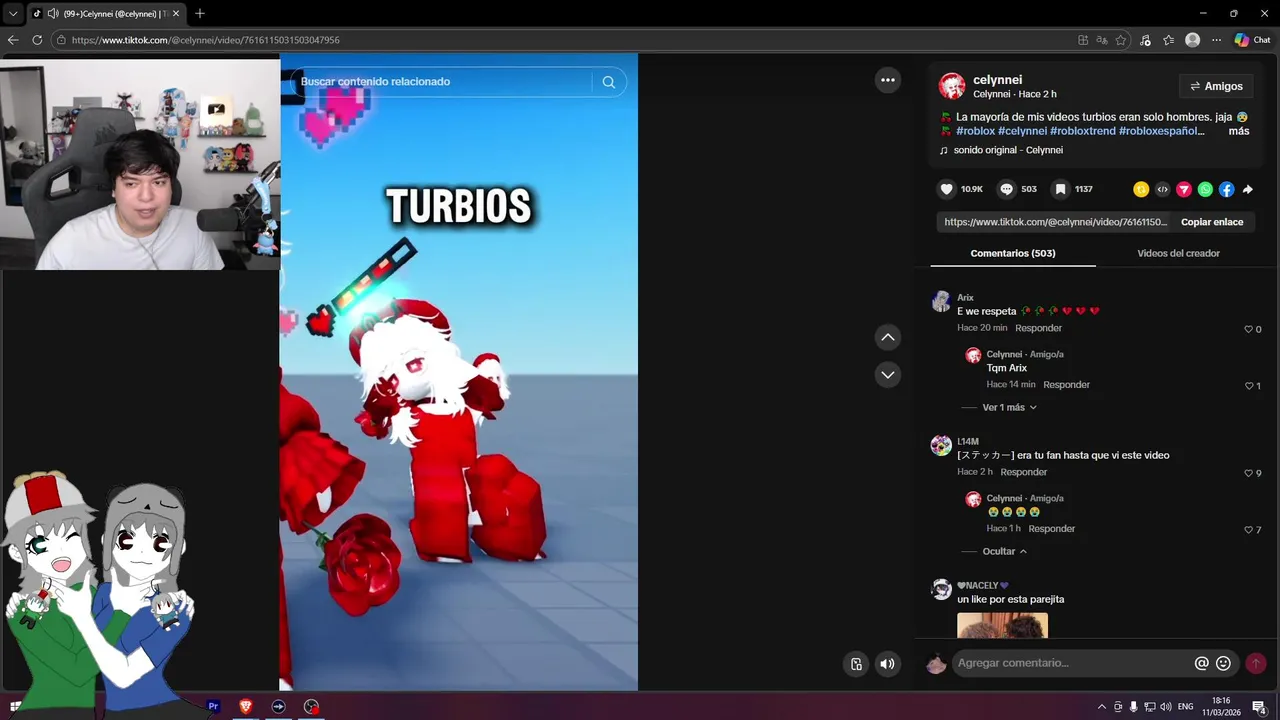1280x720 pixels.
Task: Click the search magnifier in video search bar
Action: 608,82
